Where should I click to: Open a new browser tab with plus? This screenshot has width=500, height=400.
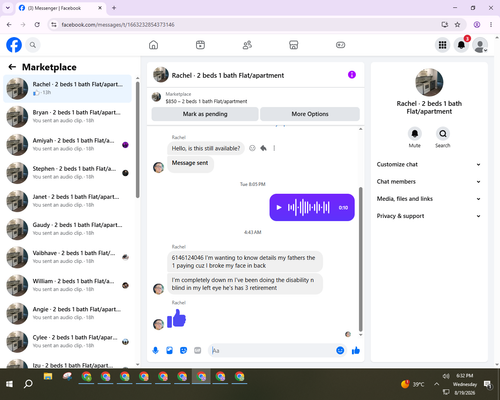114,8
